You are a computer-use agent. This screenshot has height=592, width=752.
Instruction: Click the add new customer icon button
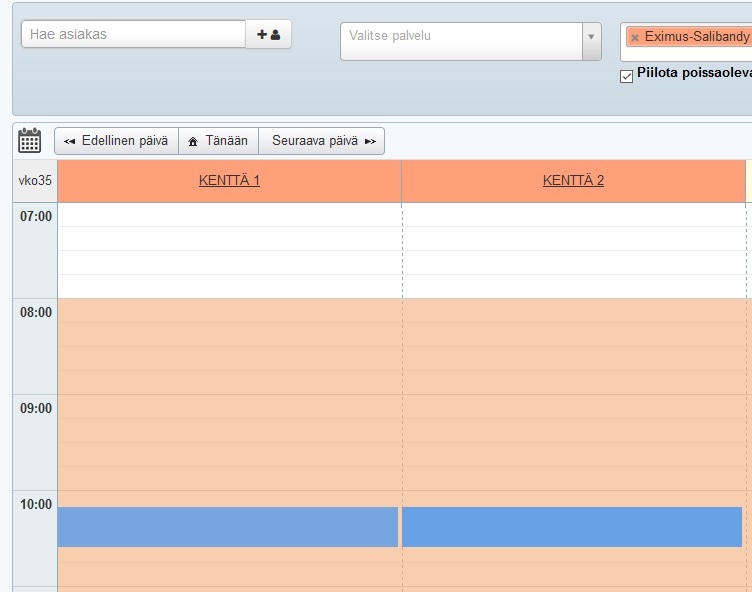[x=268, y=34]
